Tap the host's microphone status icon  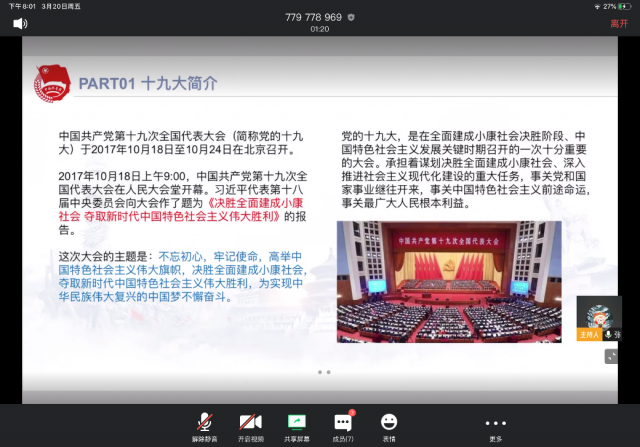(x=608, y=334)
